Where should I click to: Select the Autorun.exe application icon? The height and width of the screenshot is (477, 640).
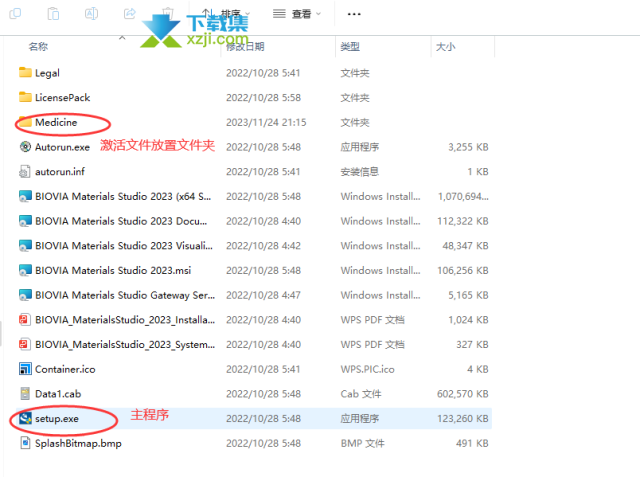click(25, 146)
